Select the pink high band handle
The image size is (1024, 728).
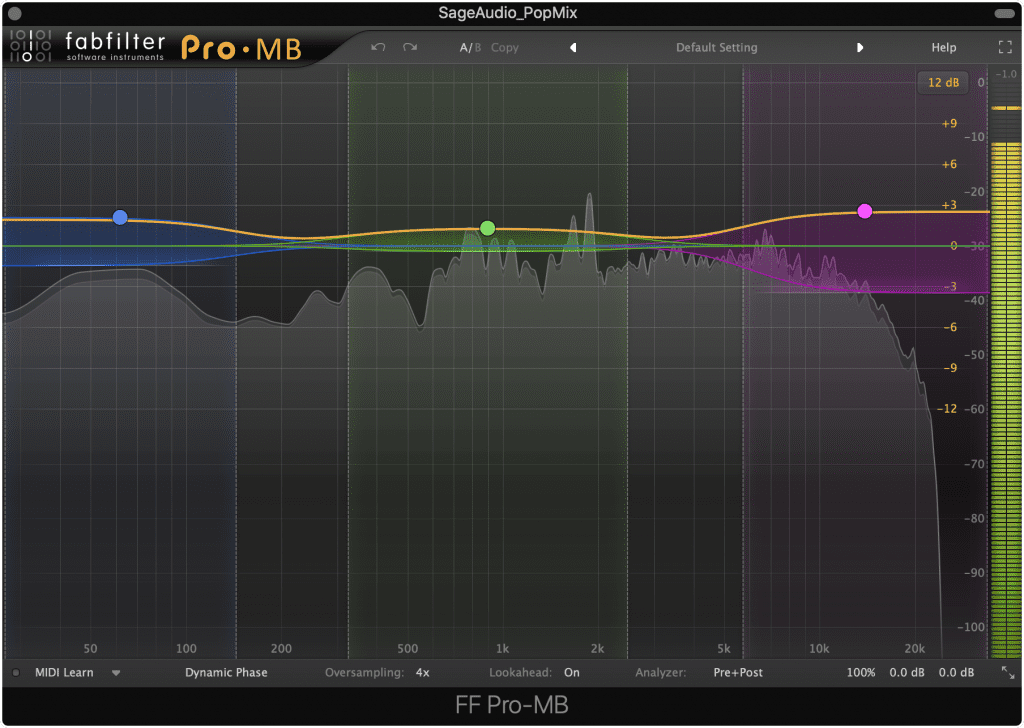pyautogui.click(x=865, y=212)
